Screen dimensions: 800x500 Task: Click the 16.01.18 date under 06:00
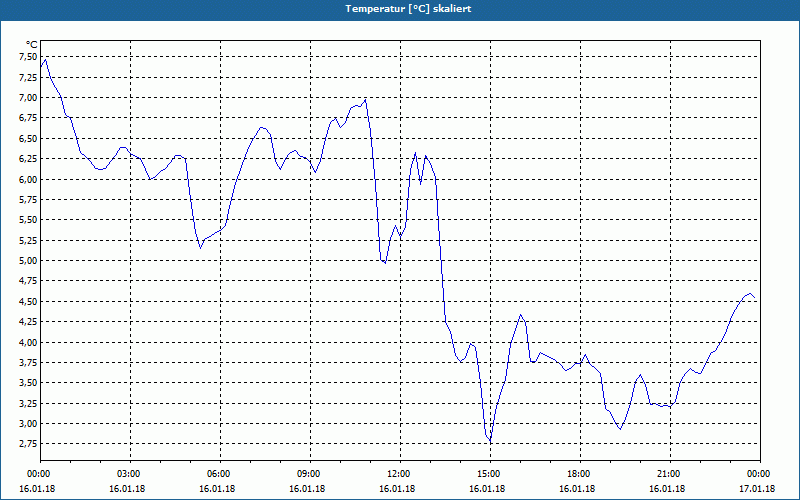(x=217, y=489)
